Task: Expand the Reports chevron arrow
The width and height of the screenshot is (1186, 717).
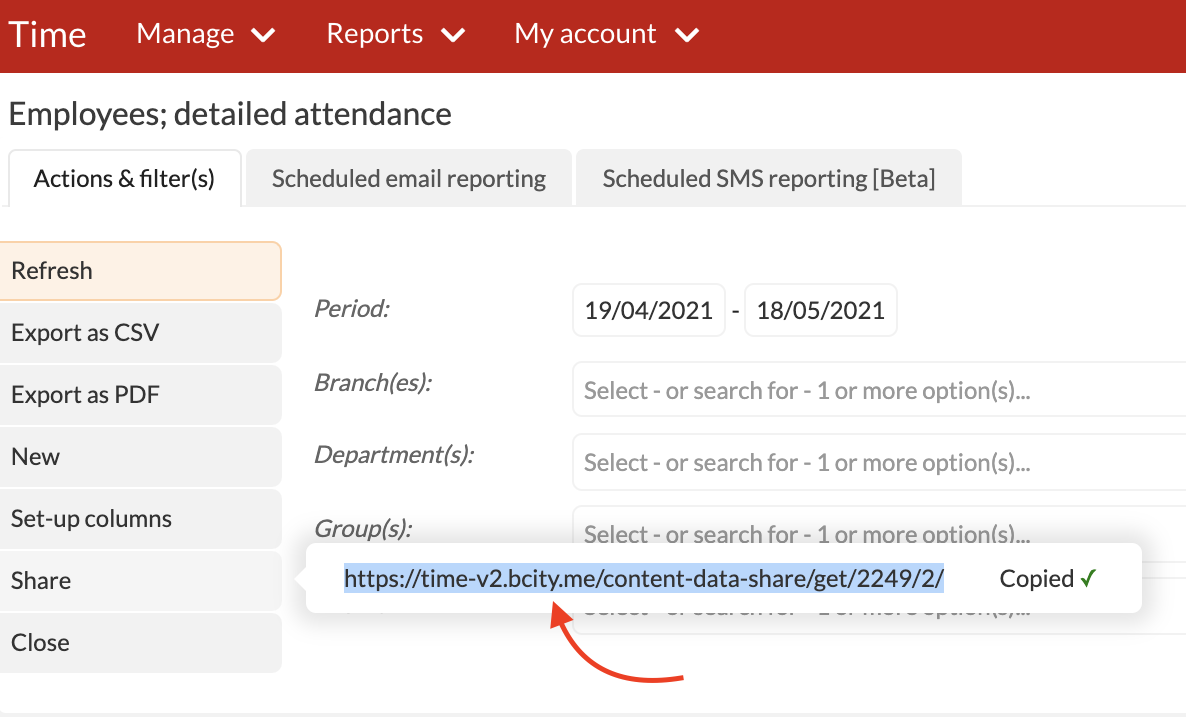Action: click(x=453, y=35)
